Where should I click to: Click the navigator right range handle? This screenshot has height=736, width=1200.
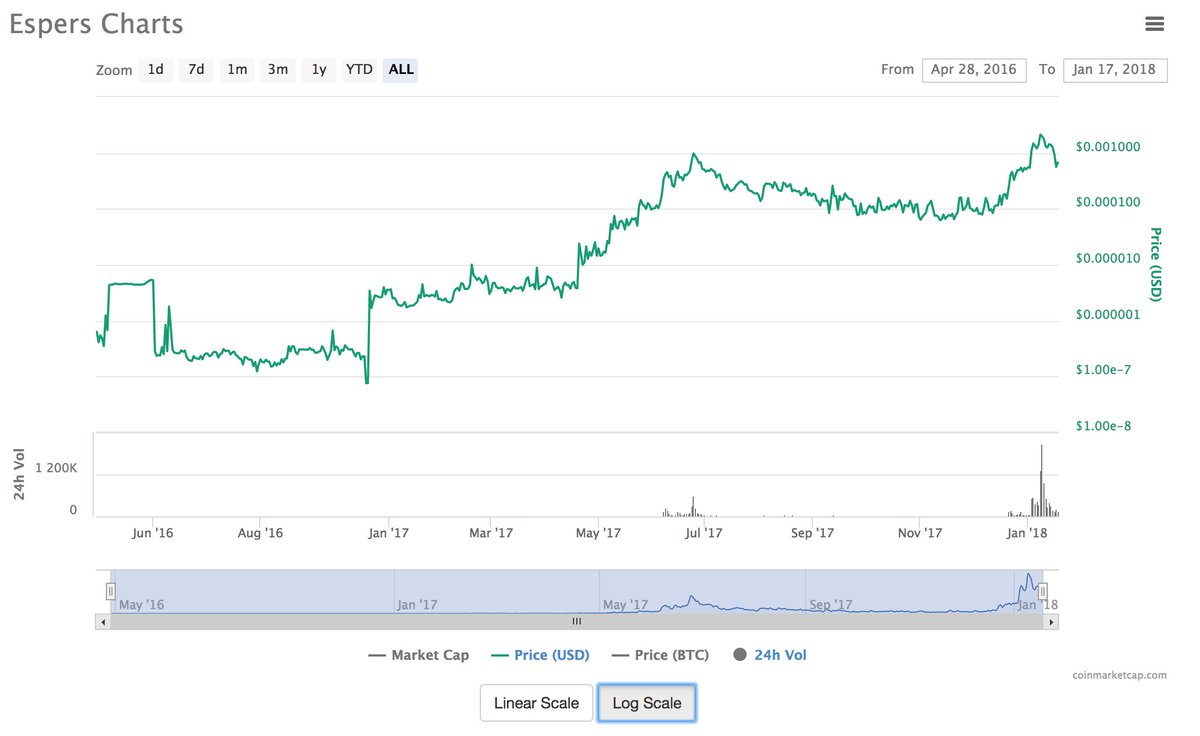coord(1042,591)
